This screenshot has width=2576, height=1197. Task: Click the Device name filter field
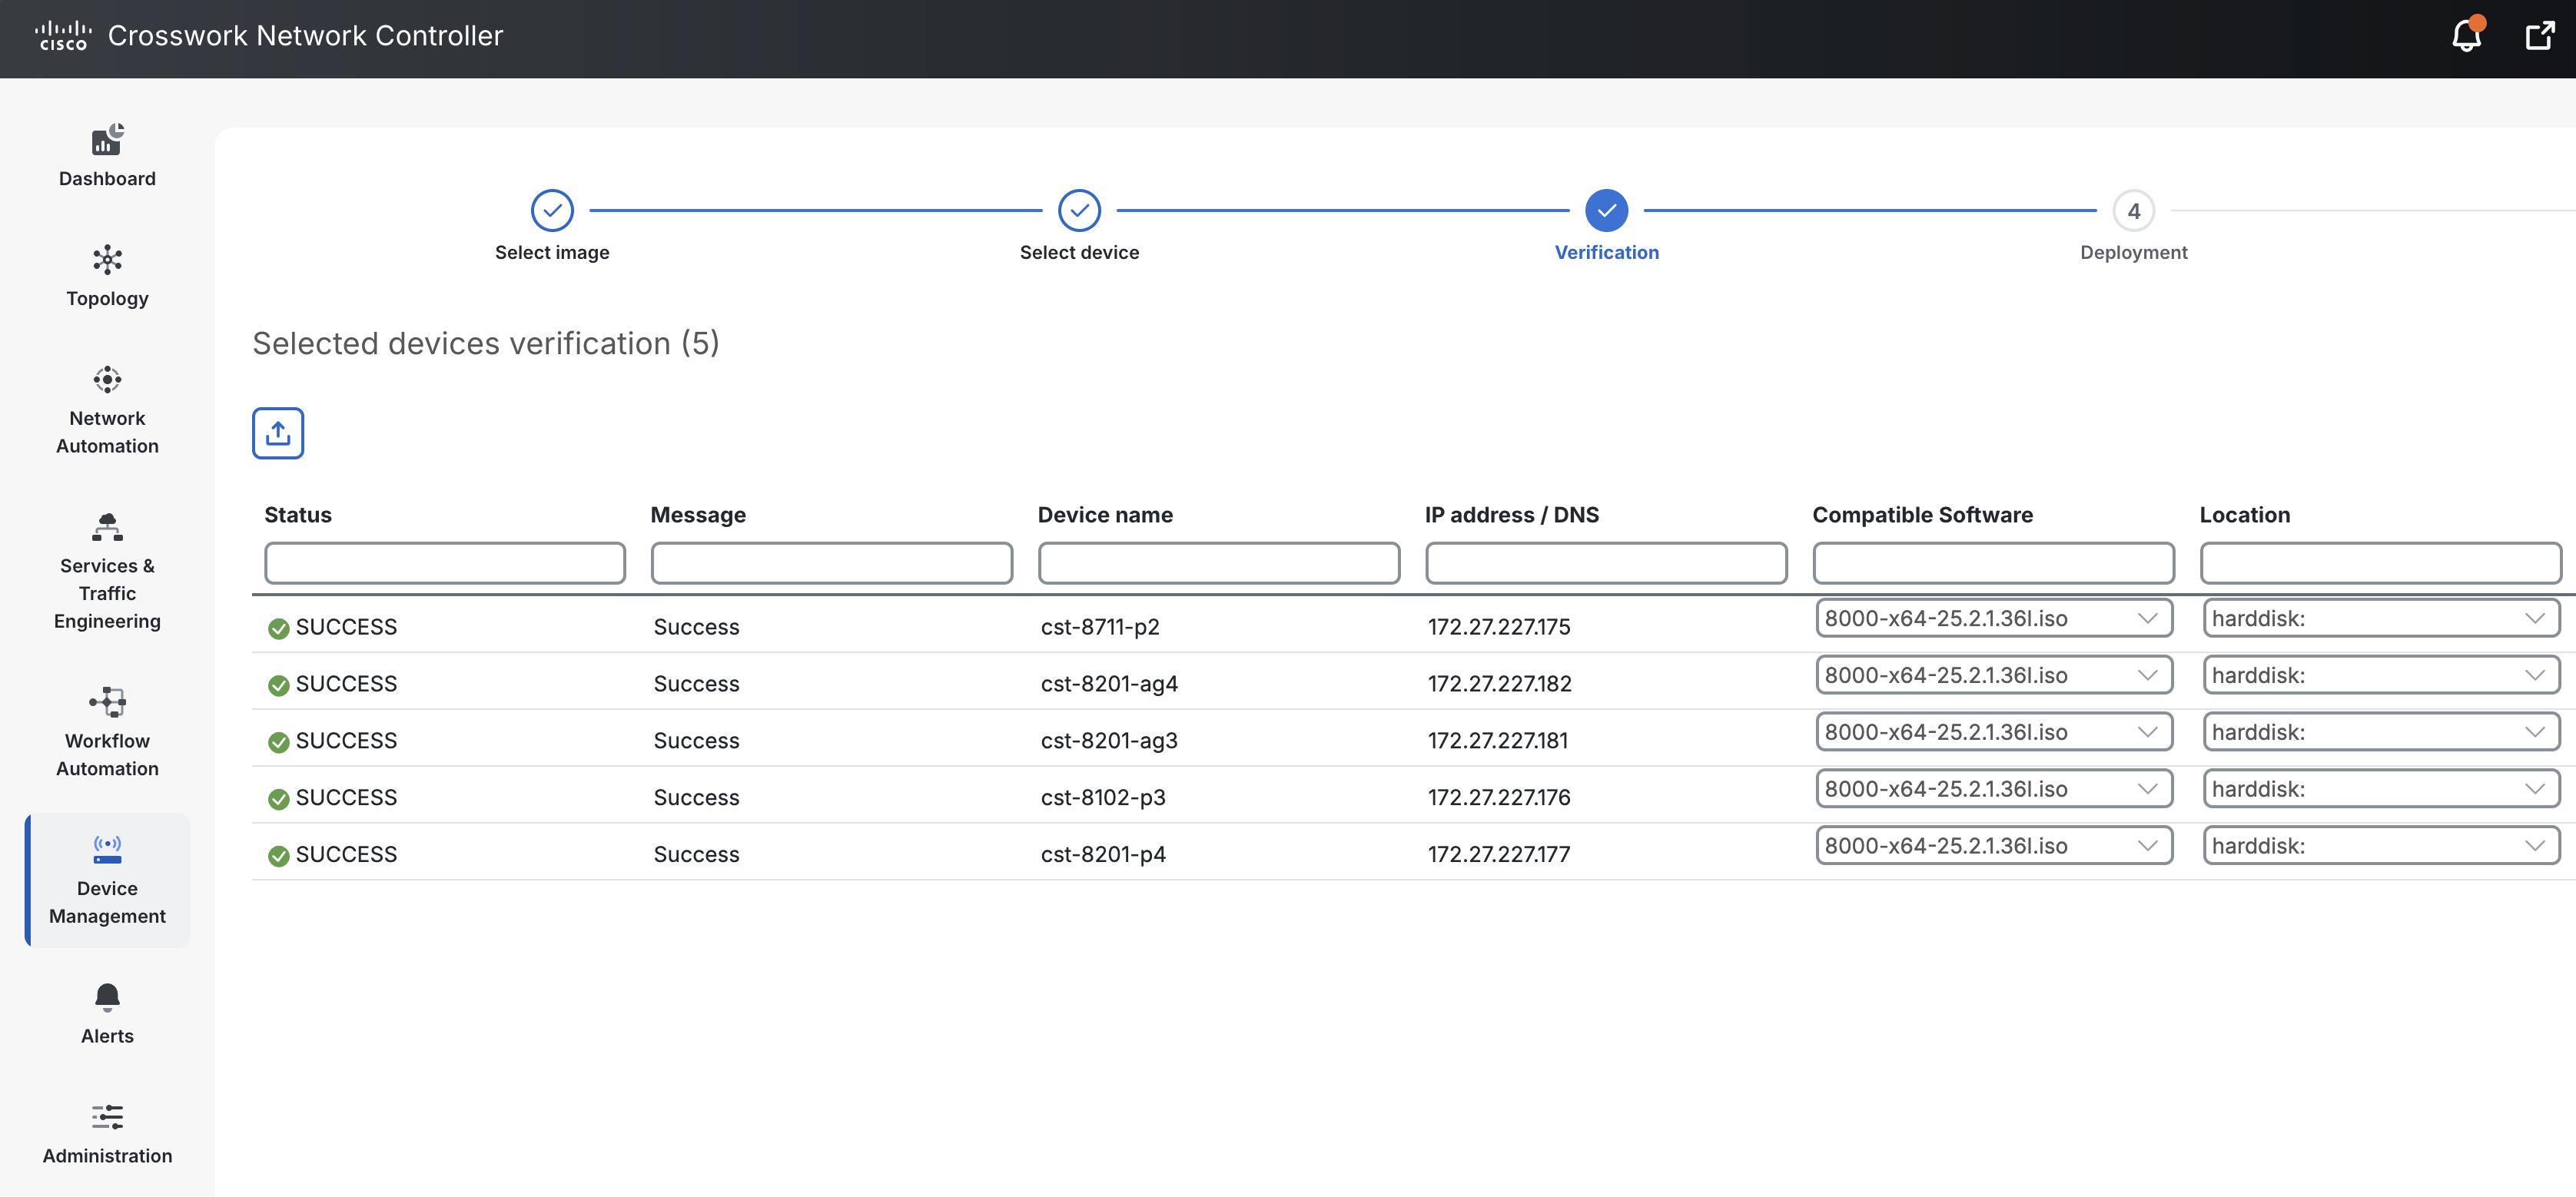1218,563
